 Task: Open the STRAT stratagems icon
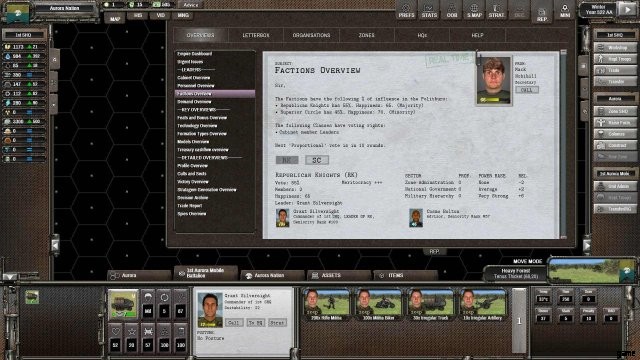496,10
